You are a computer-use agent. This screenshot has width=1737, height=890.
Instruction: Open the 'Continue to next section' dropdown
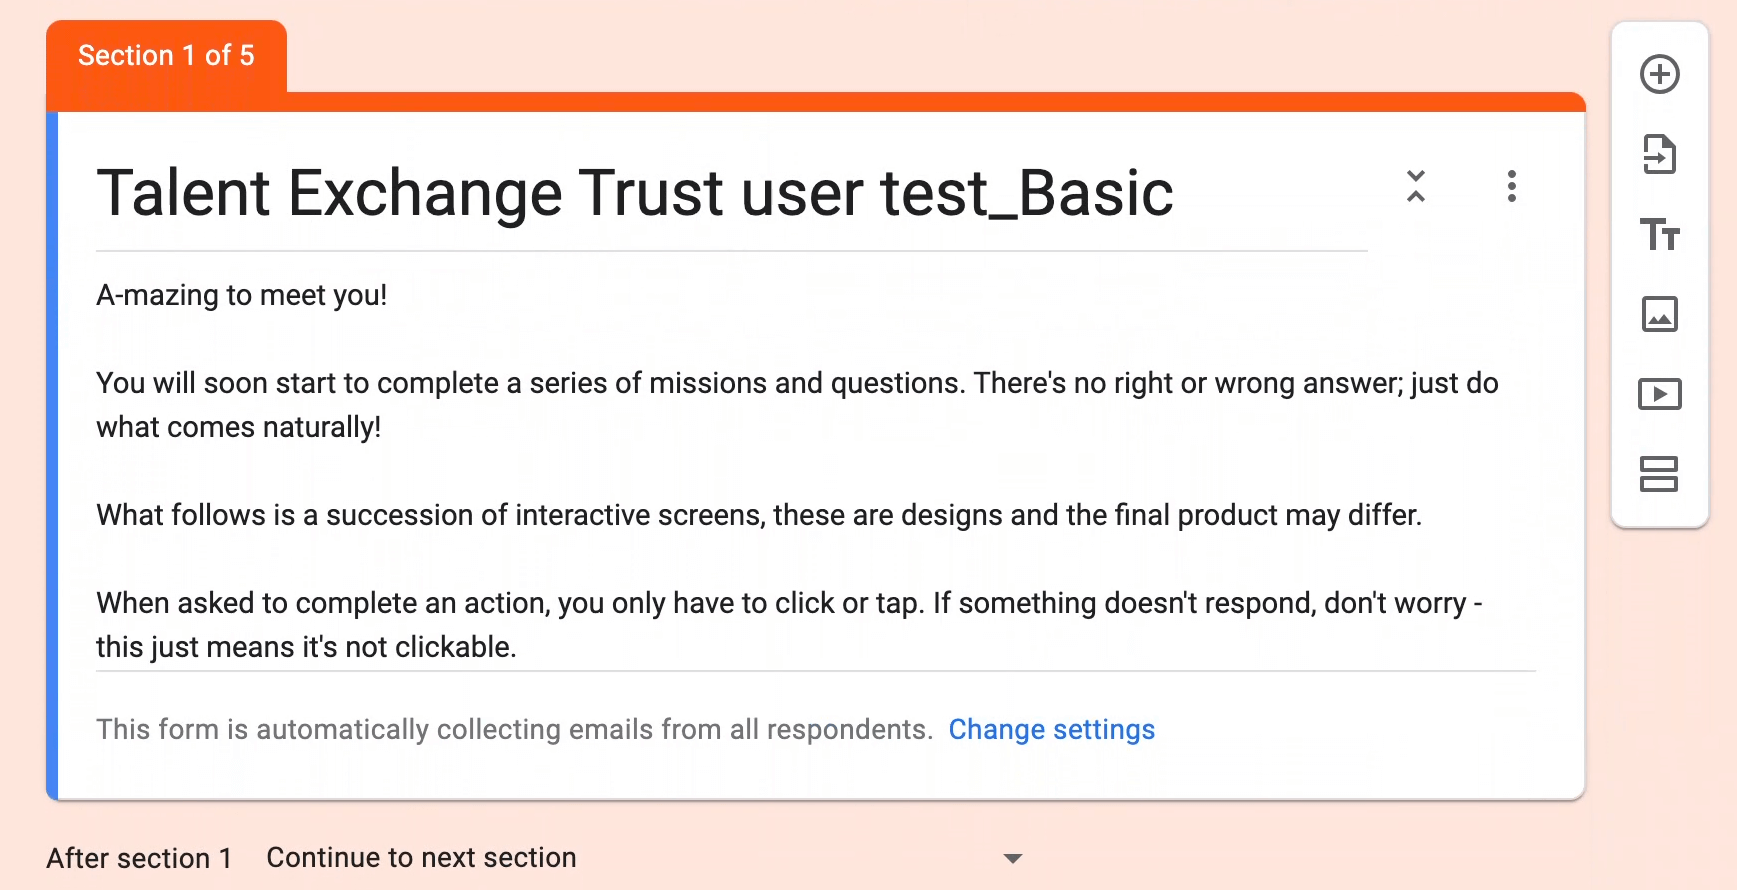pyautogui.click(x=640, y=858)
